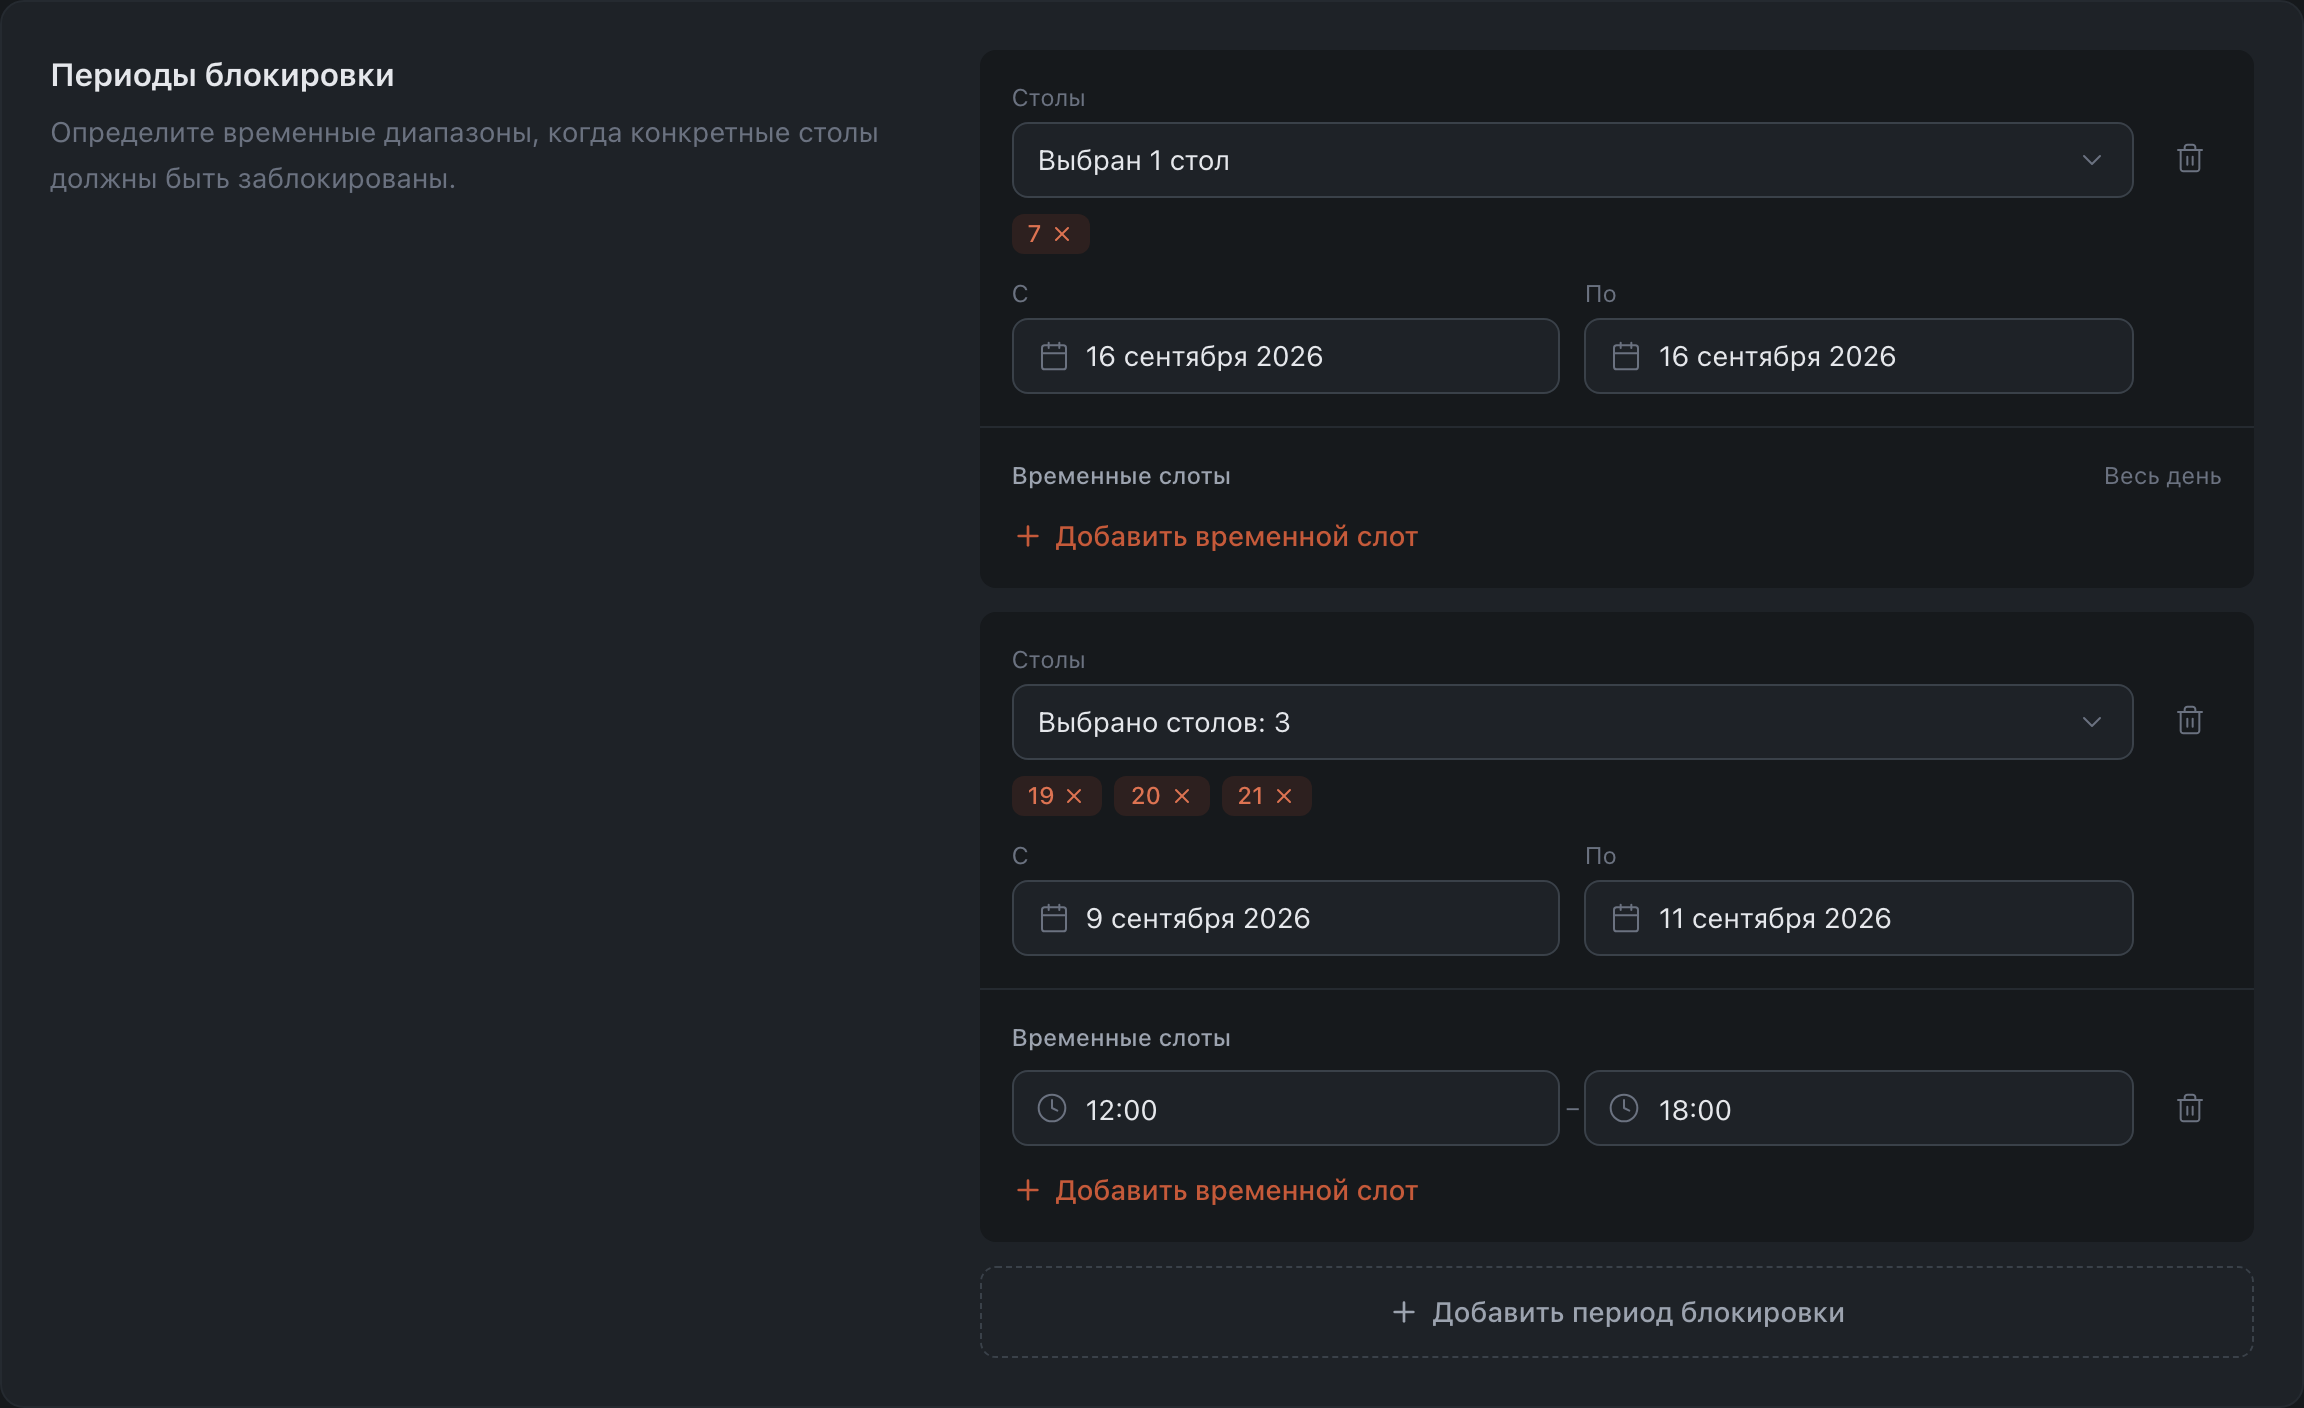Delete the 12:00–18:00 time slot

pos(2189,1108)
